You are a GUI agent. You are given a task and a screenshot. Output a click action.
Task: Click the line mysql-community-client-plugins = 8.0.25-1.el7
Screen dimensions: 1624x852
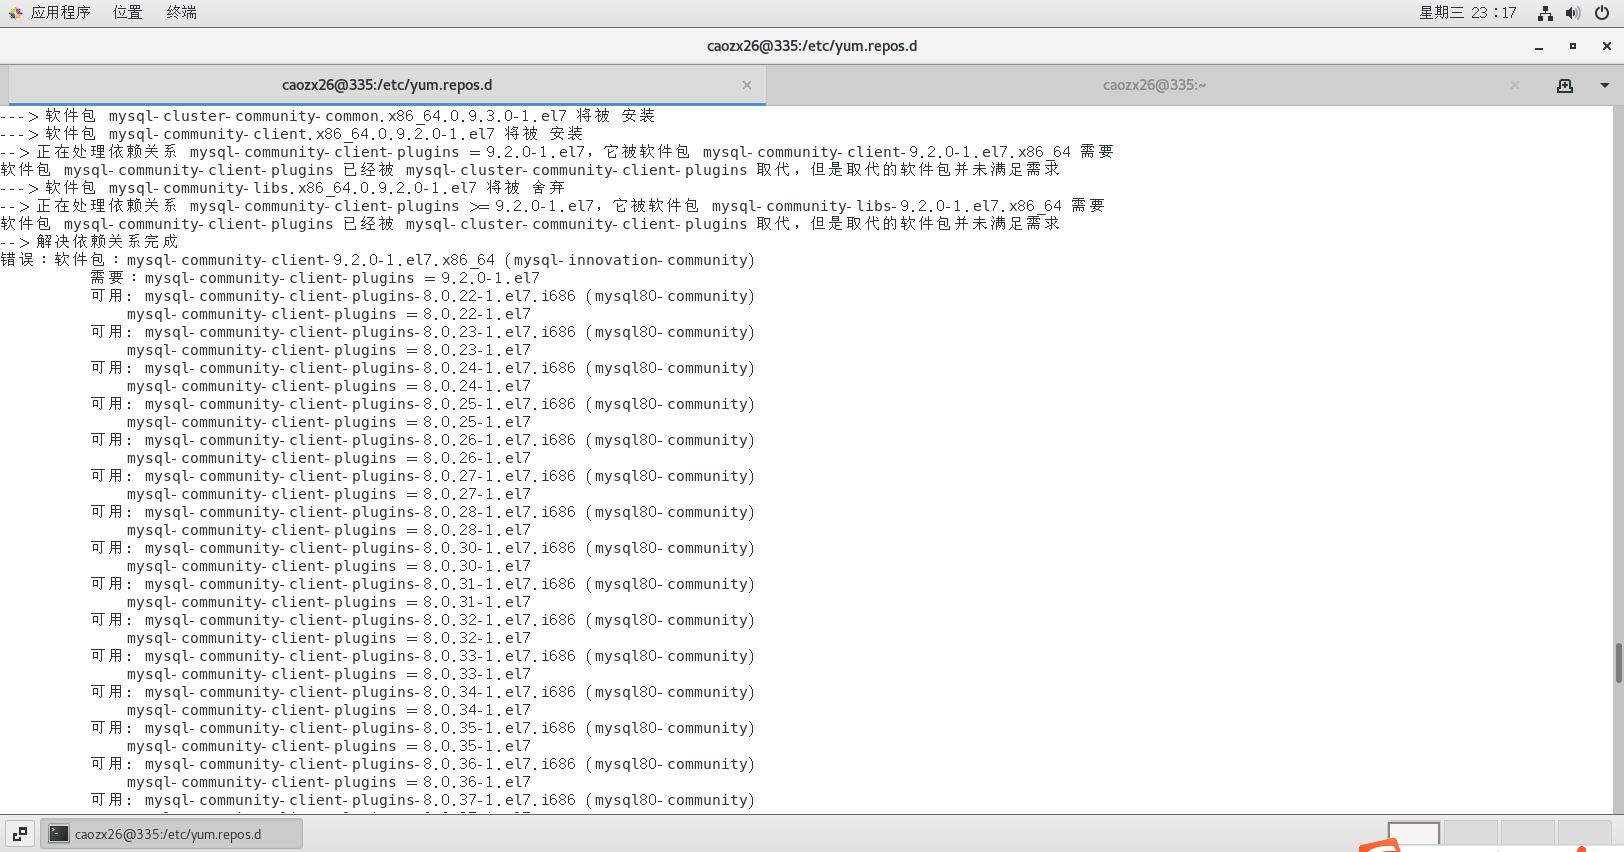tap(329, 422)
